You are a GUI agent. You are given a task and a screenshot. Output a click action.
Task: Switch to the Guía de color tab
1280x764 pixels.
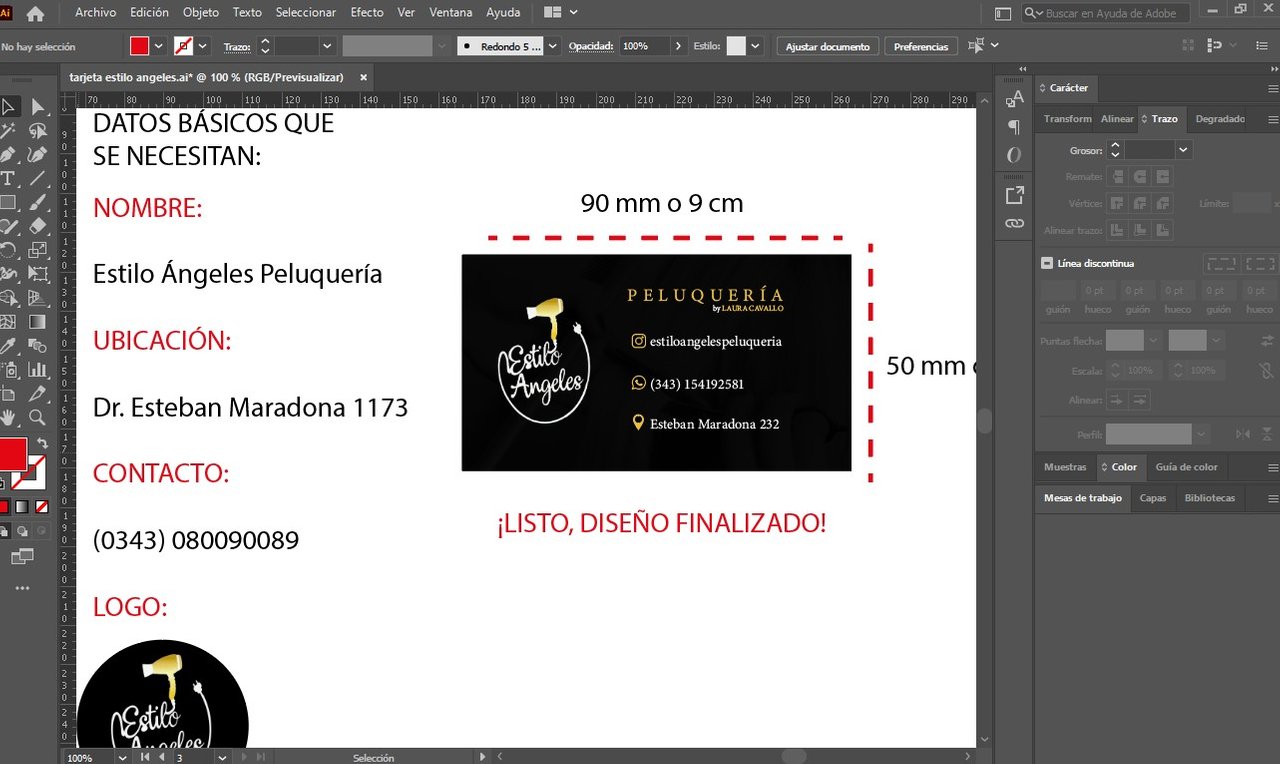1186,467
